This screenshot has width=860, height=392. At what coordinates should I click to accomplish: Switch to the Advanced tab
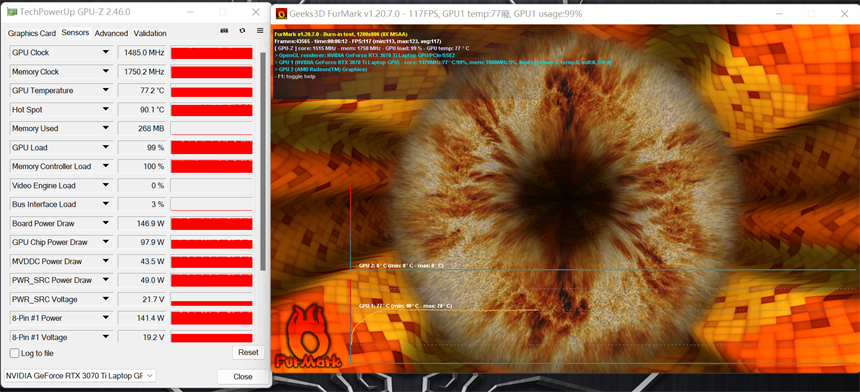111,33
